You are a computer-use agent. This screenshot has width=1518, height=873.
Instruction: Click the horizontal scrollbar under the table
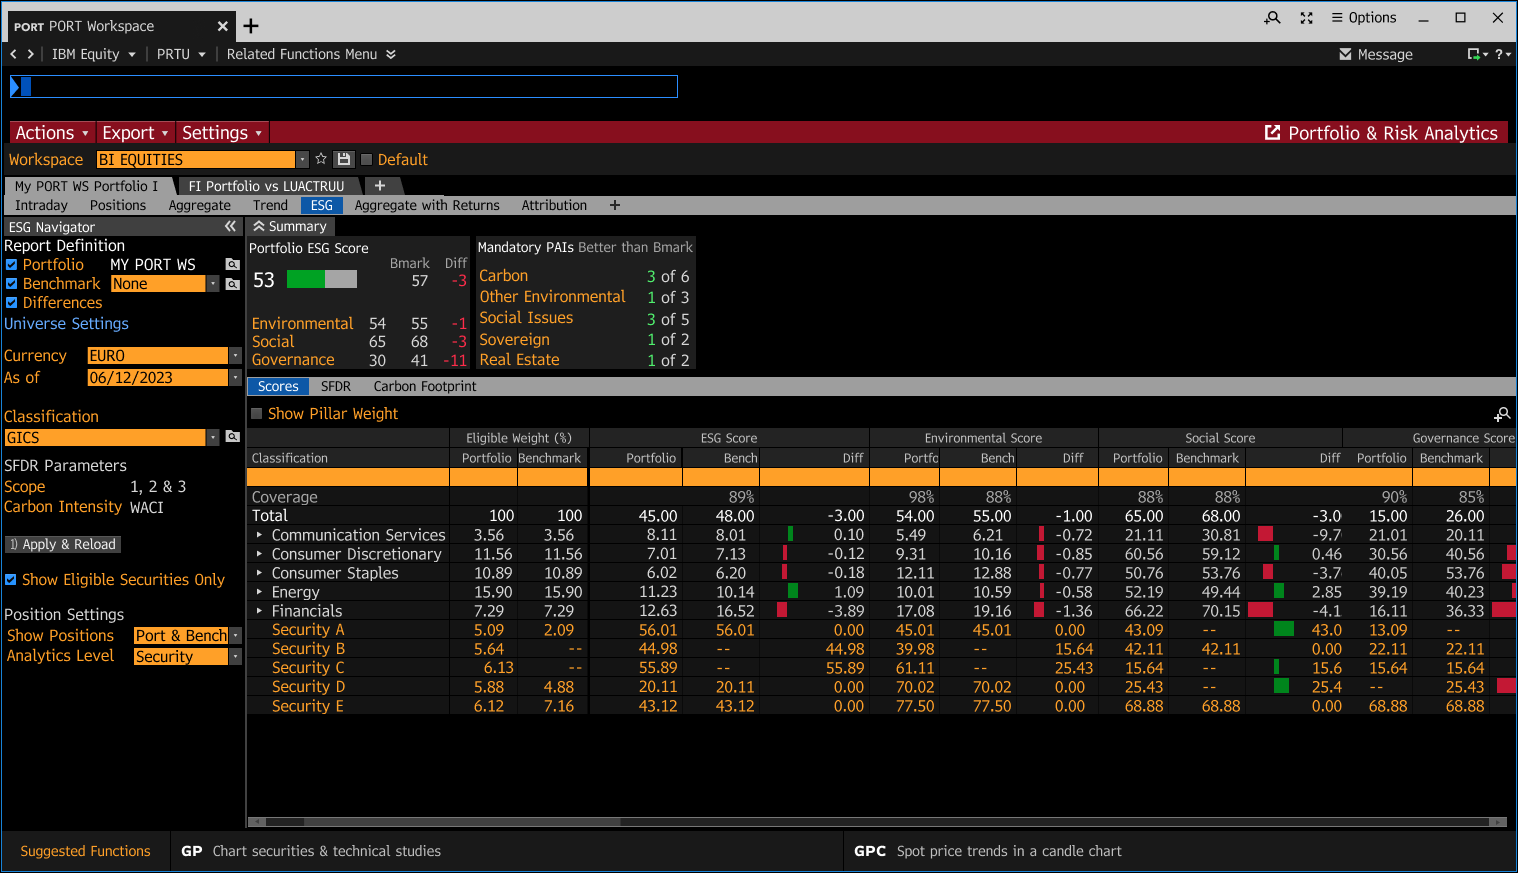coord(877,822)
